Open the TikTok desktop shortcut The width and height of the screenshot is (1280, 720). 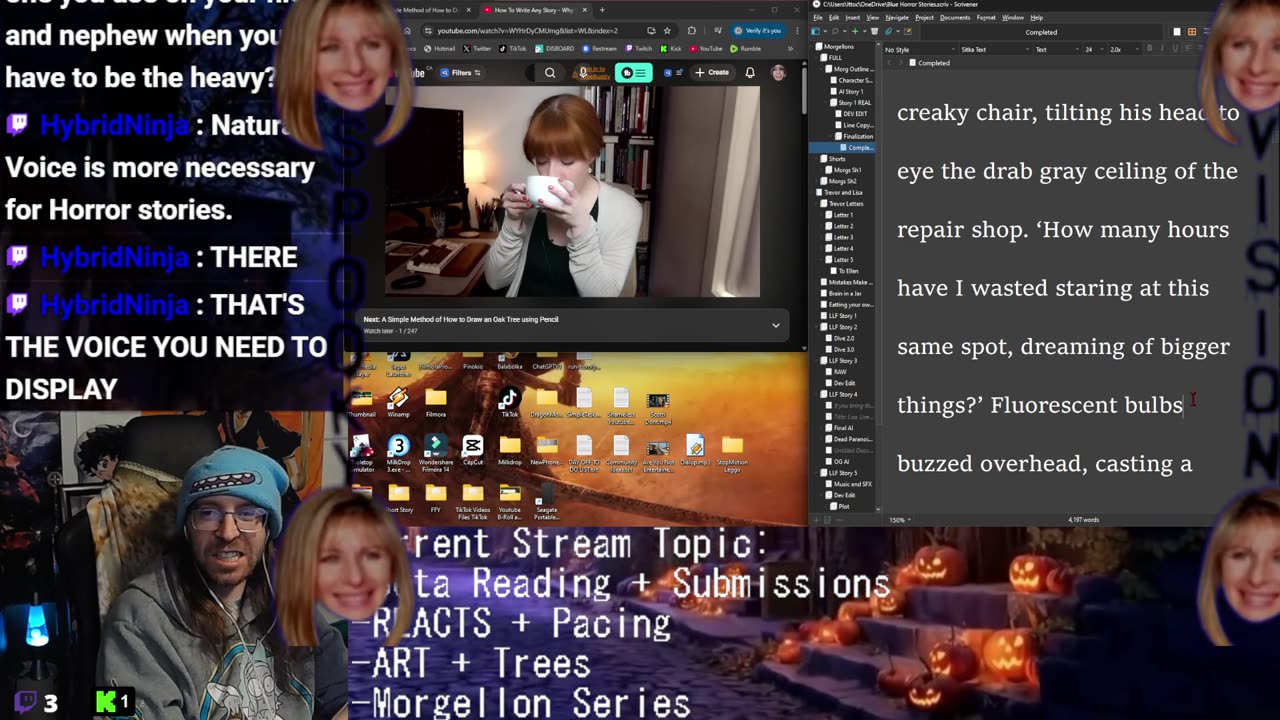(x=509, y=402)
